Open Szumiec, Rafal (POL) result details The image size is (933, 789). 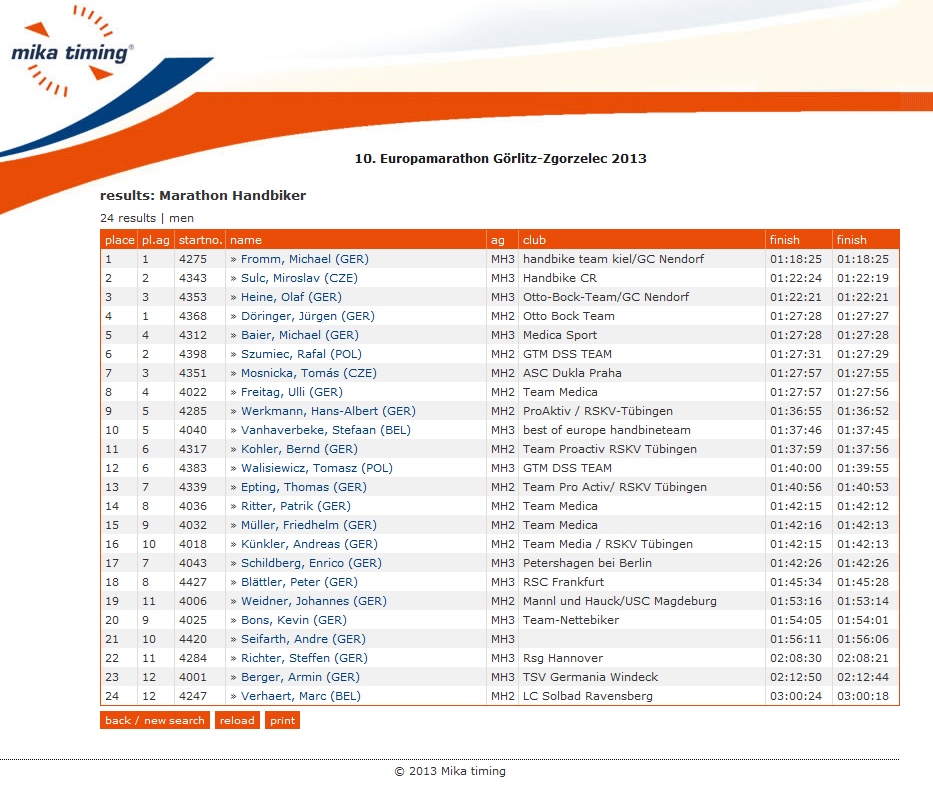click(301, 354)
